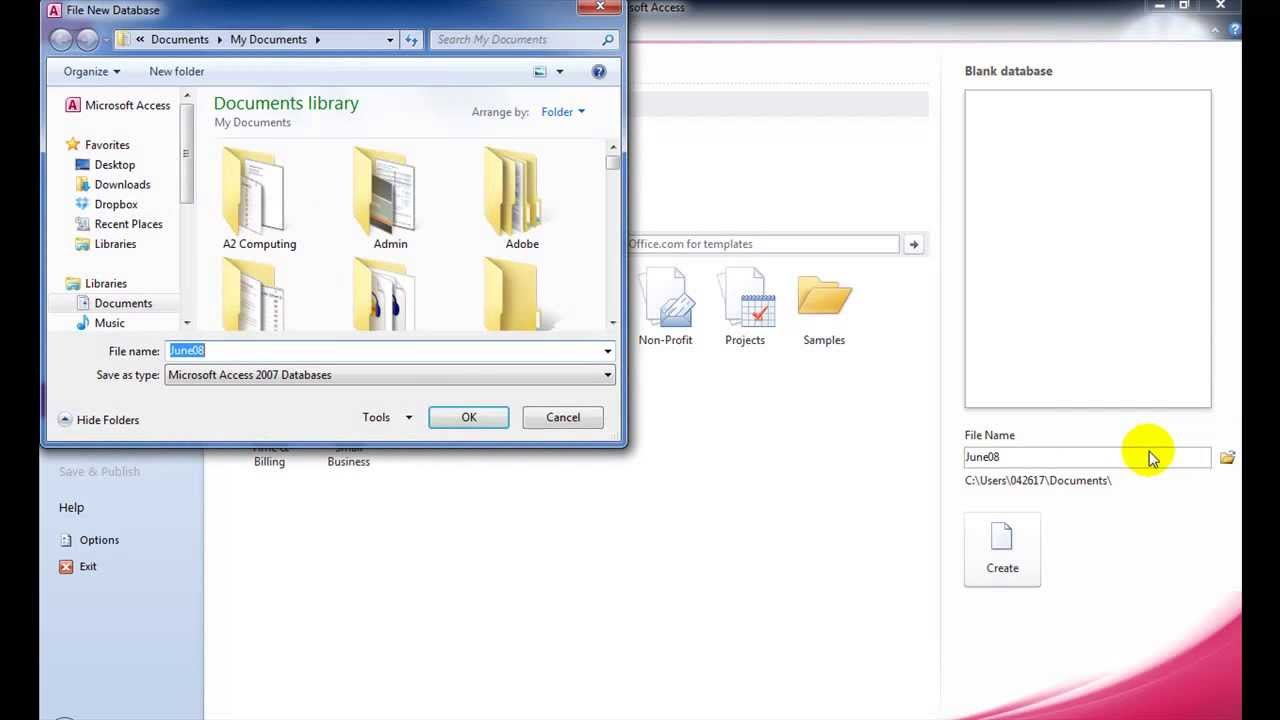Click the Back navigation arrow in dialog

[x=62, y=39]
